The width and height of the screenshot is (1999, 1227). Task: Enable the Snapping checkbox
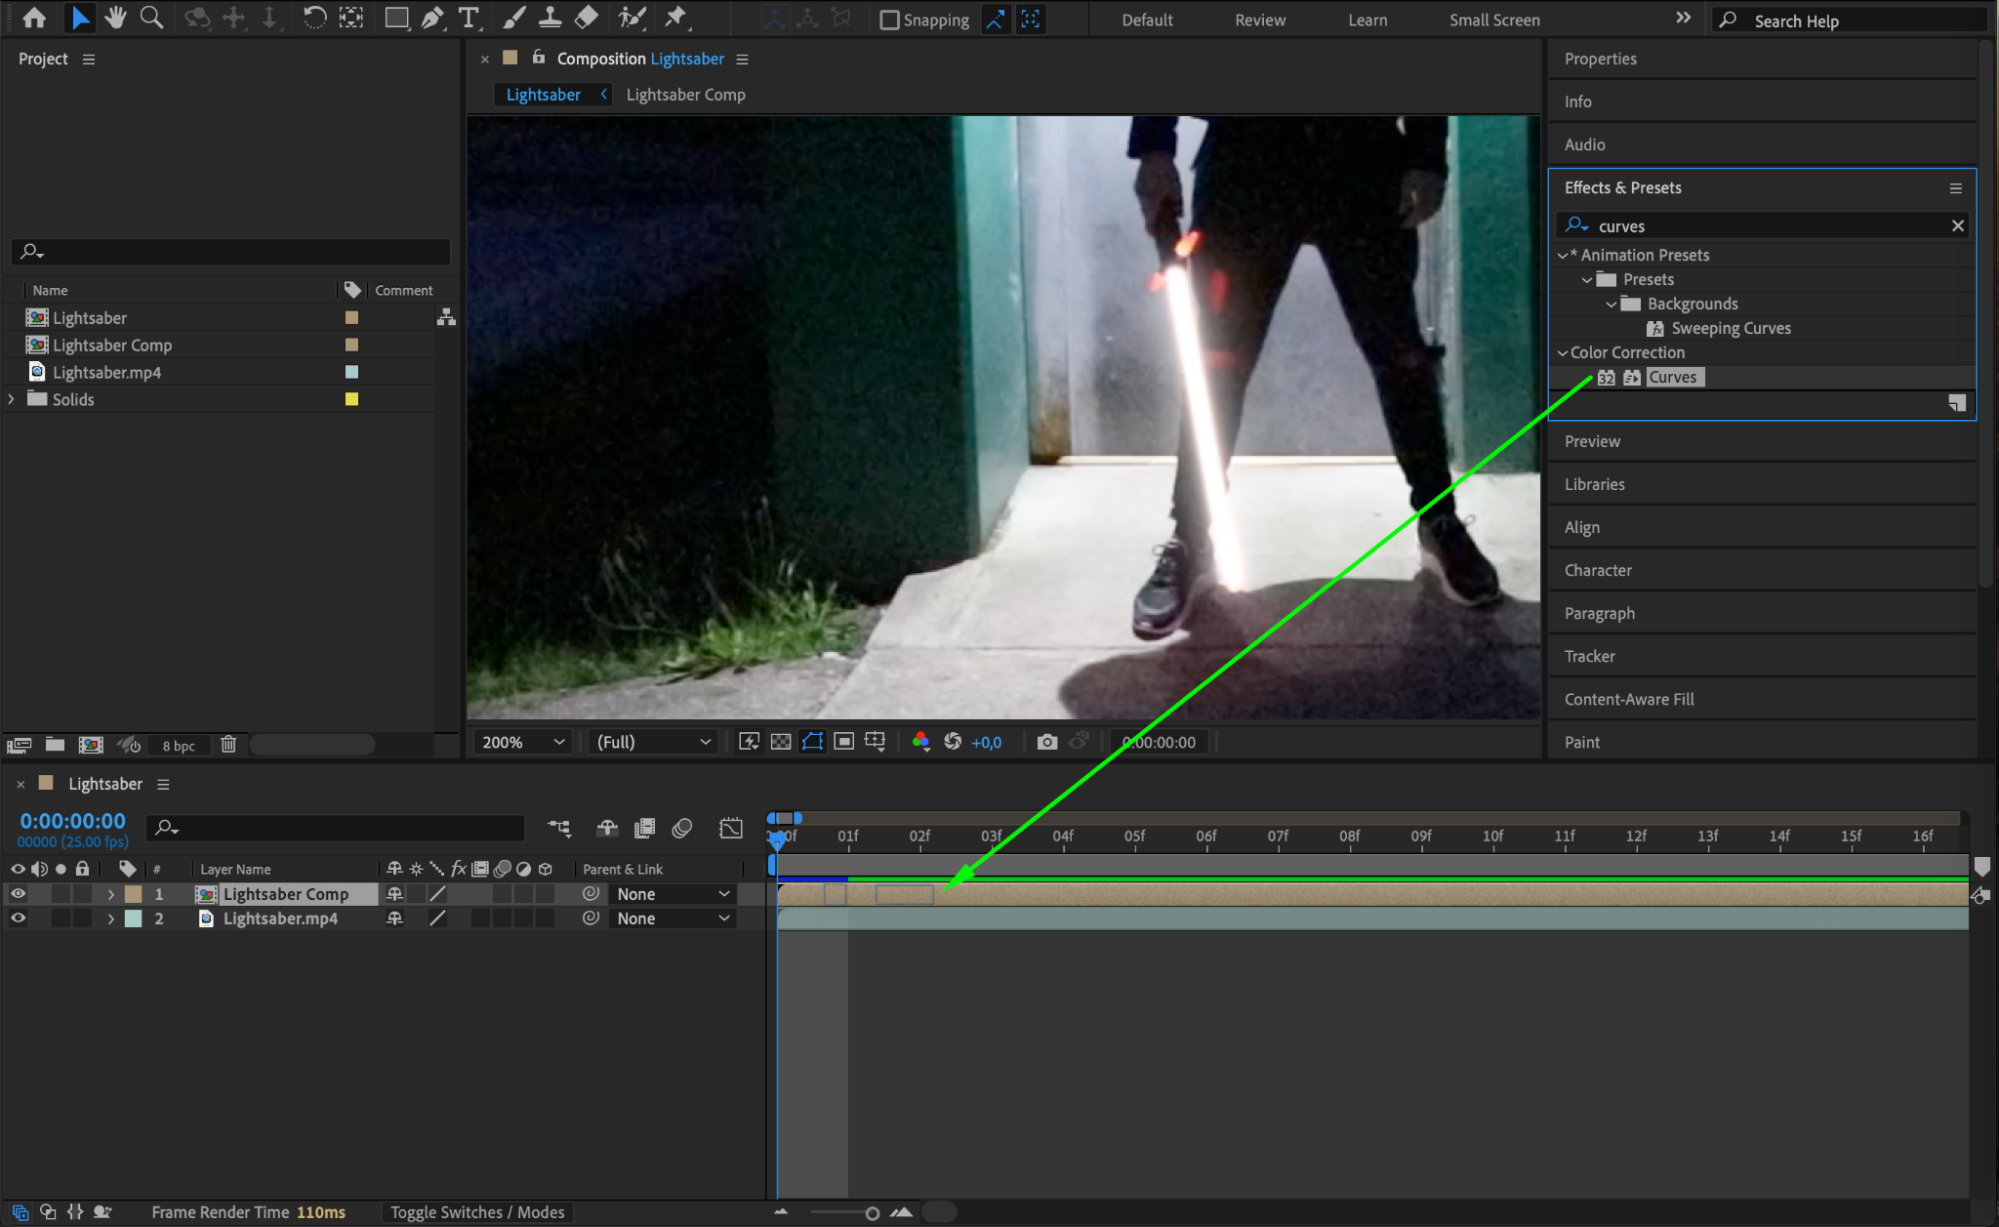(889, 20)
